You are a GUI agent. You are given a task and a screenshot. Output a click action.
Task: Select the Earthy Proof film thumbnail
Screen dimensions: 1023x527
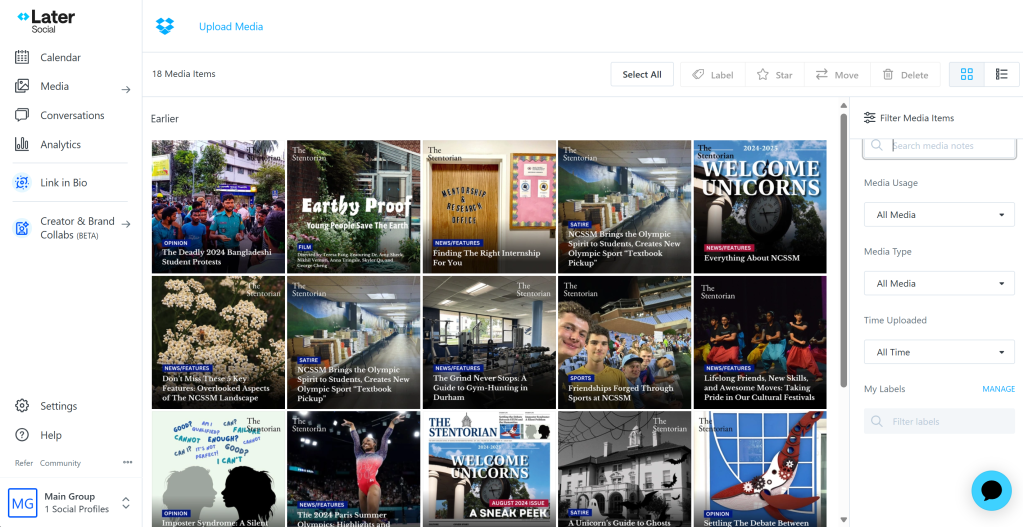[353, 206]
